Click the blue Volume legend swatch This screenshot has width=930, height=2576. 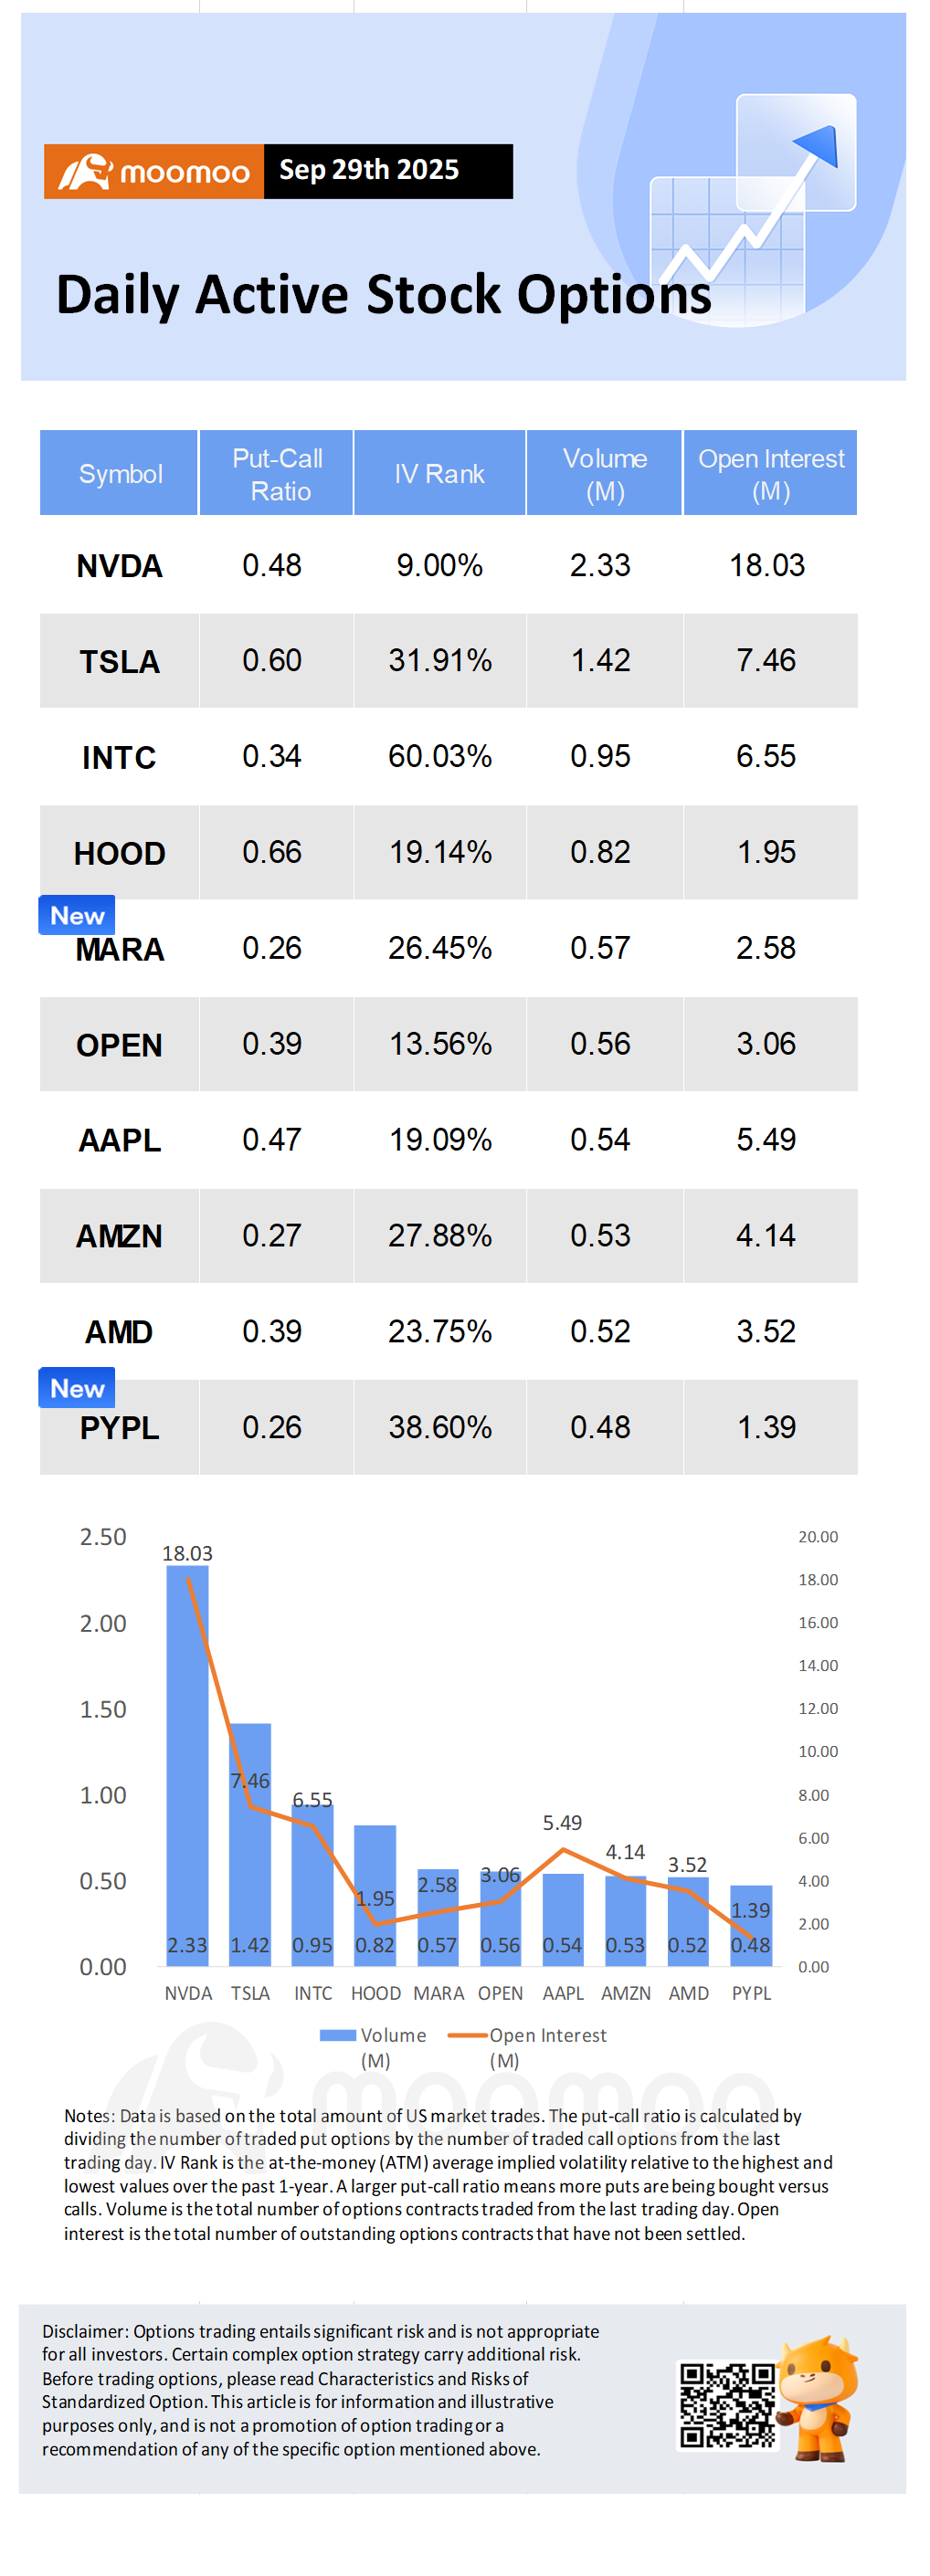point(337,2035)
